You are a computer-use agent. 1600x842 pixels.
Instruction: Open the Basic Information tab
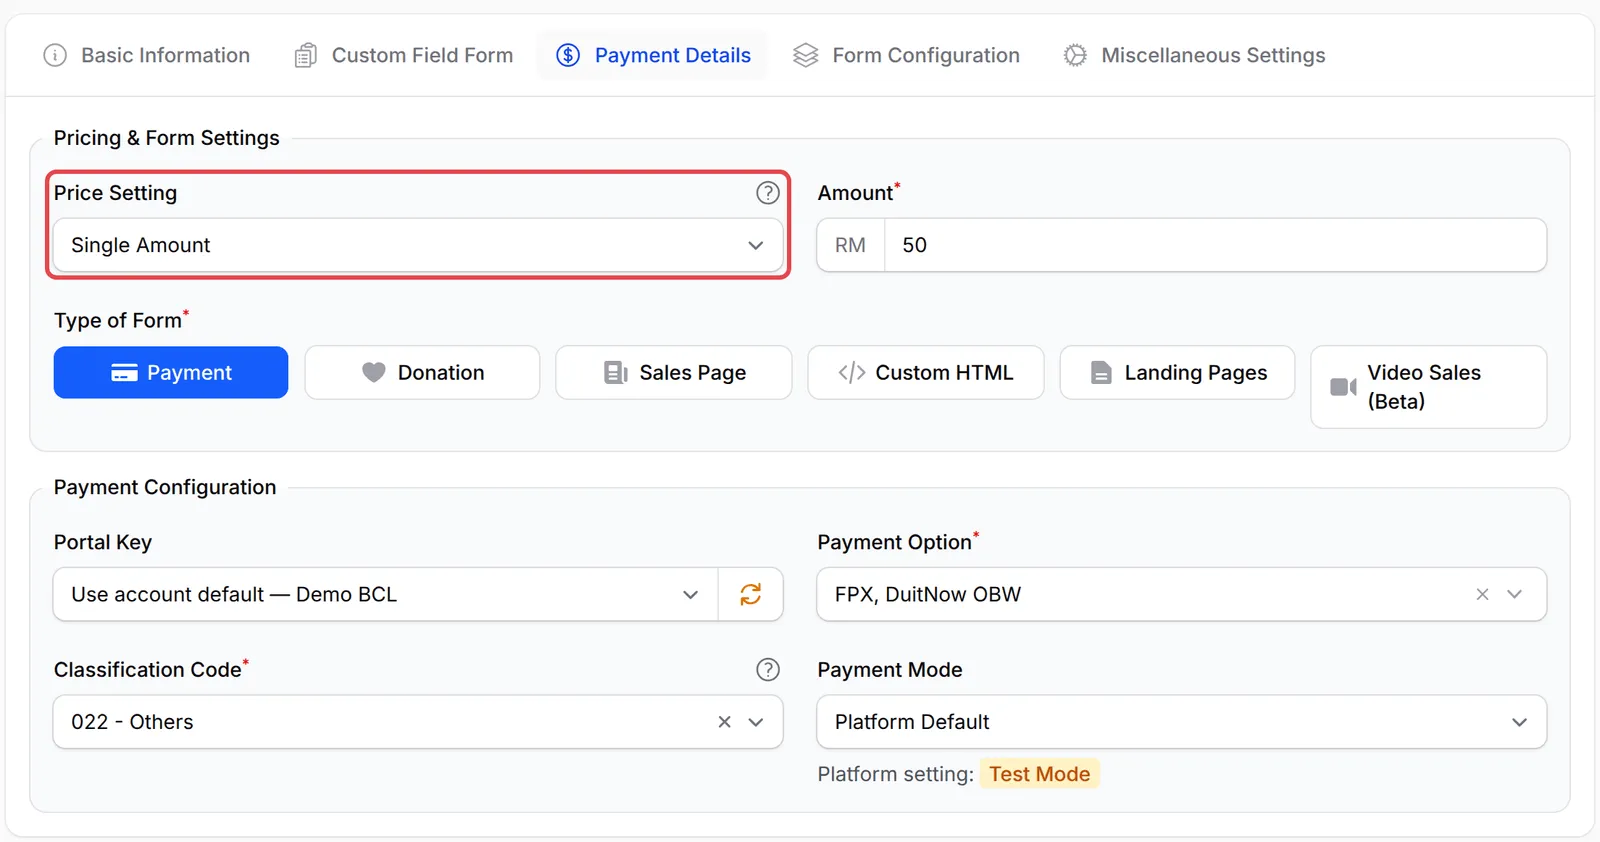(x=147, y=55)
